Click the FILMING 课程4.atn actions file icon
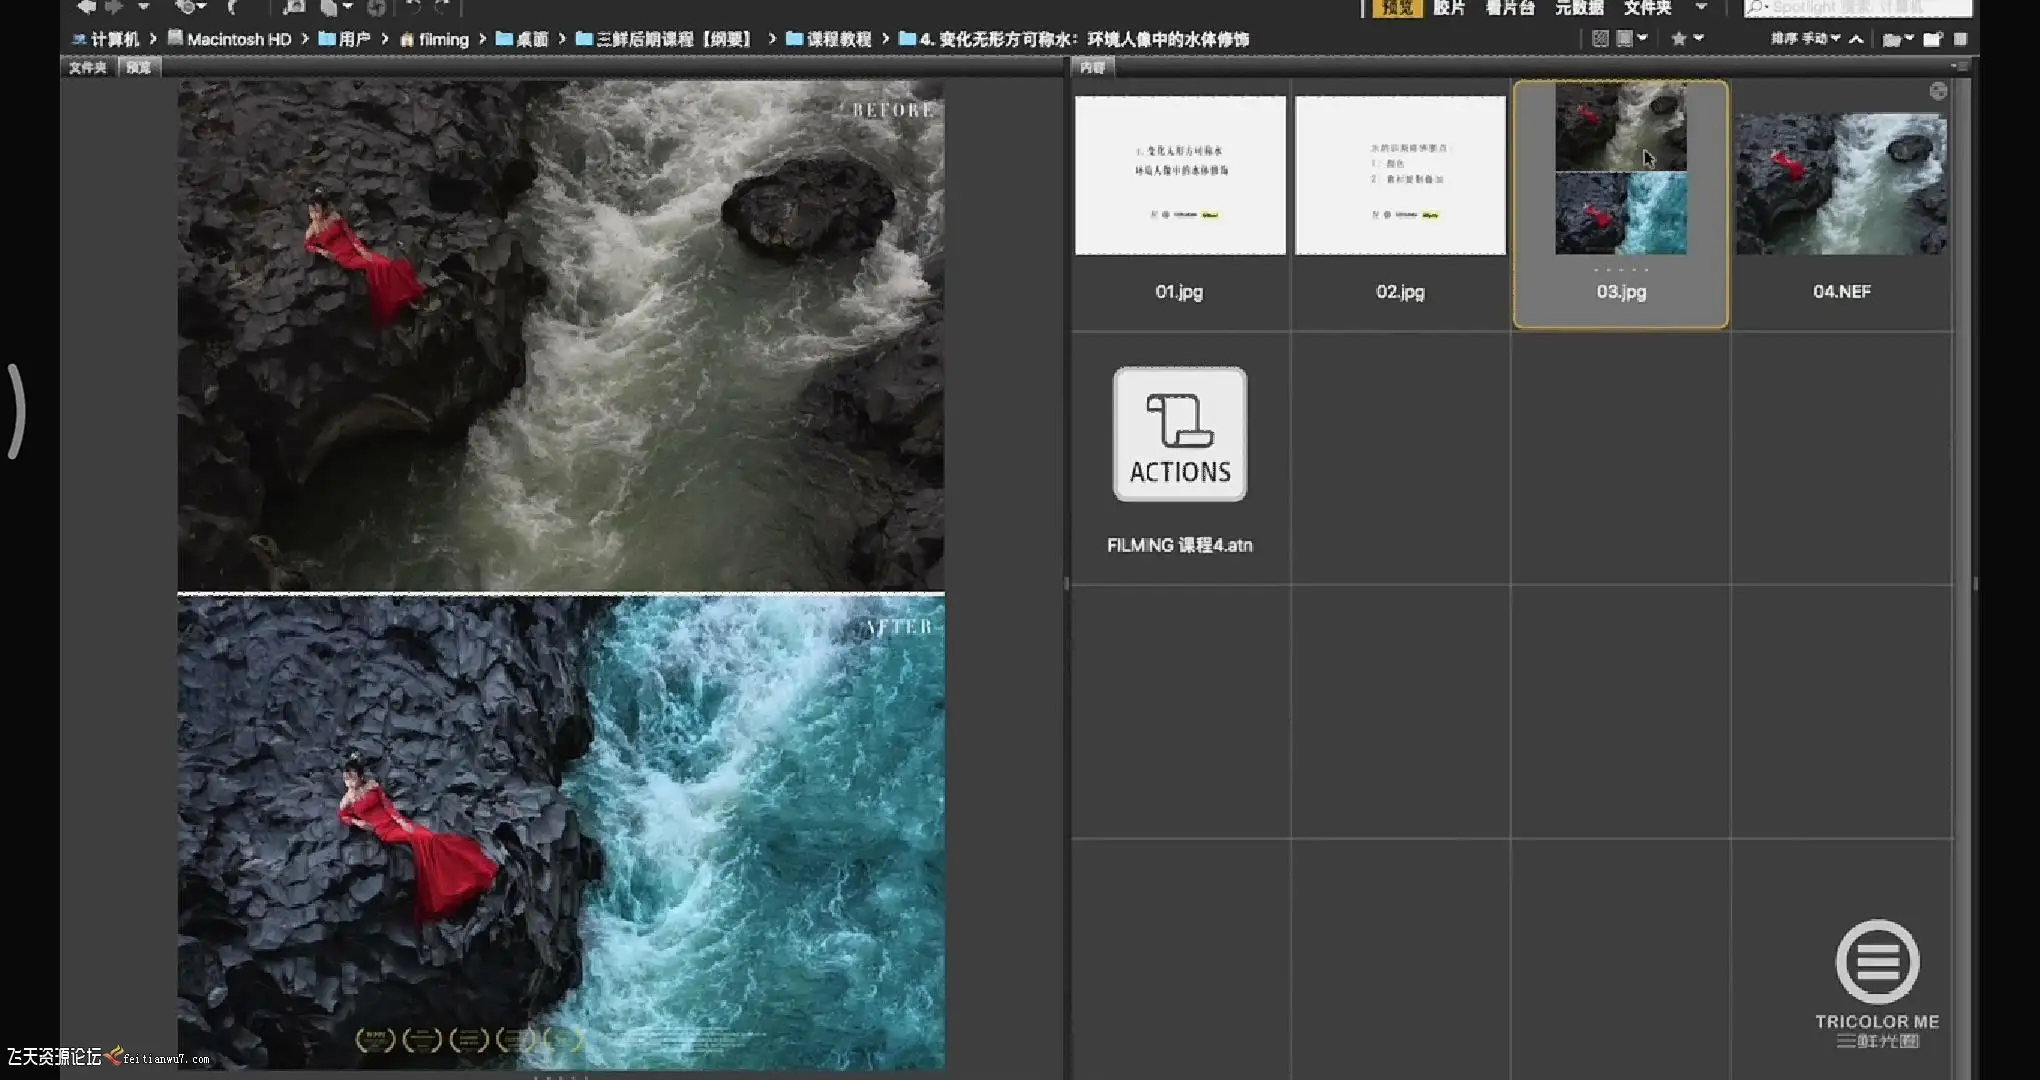Viewport: 2040px width, 1080px height. [1179, 434]
